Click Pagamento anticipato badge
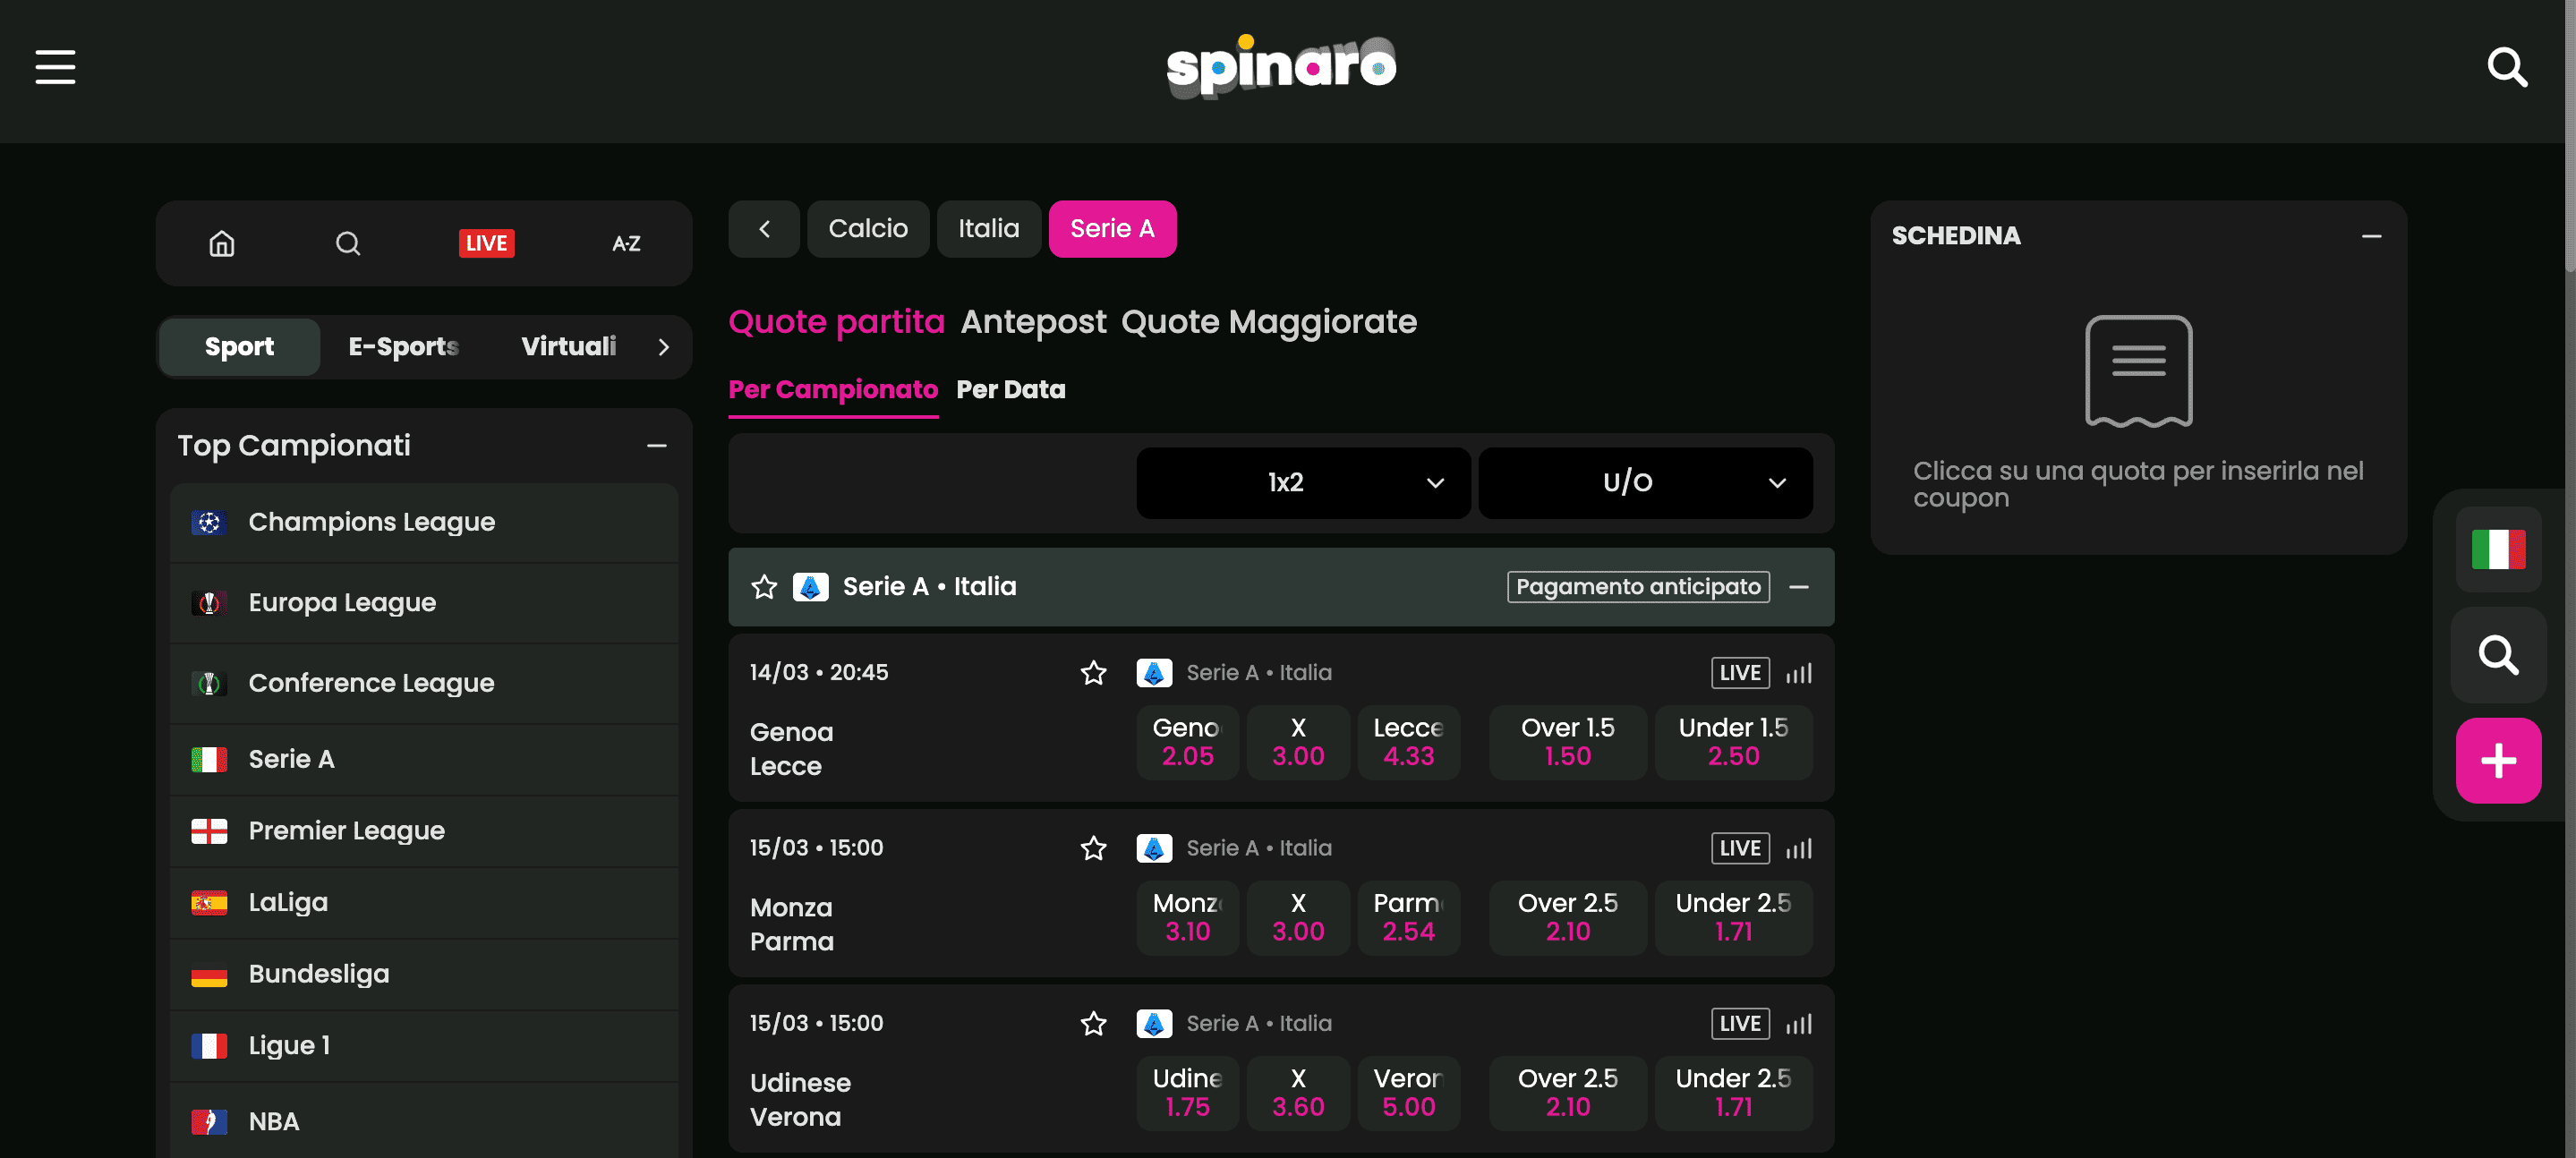The height and width of the screenshot is (1158, 2576). (x=1637, y=587)
